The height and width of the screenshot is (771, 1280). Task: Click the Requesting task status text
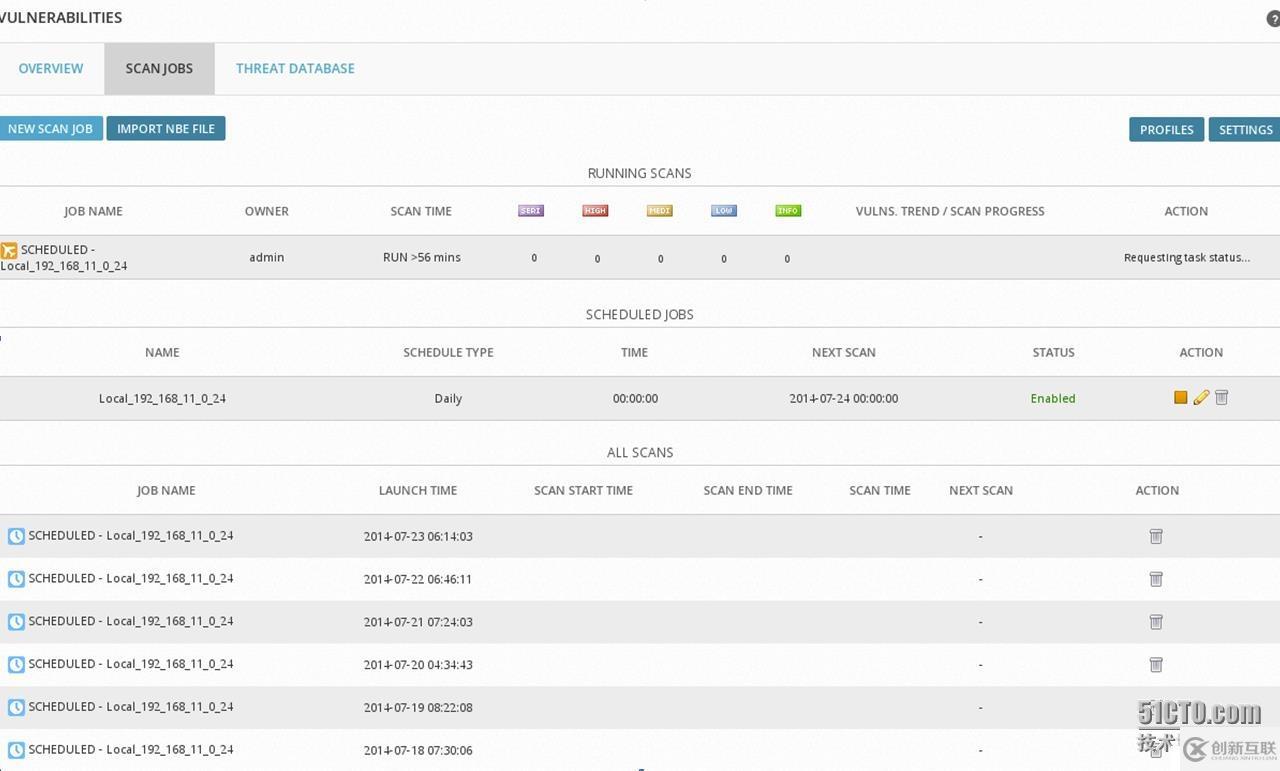[1187, 257]
